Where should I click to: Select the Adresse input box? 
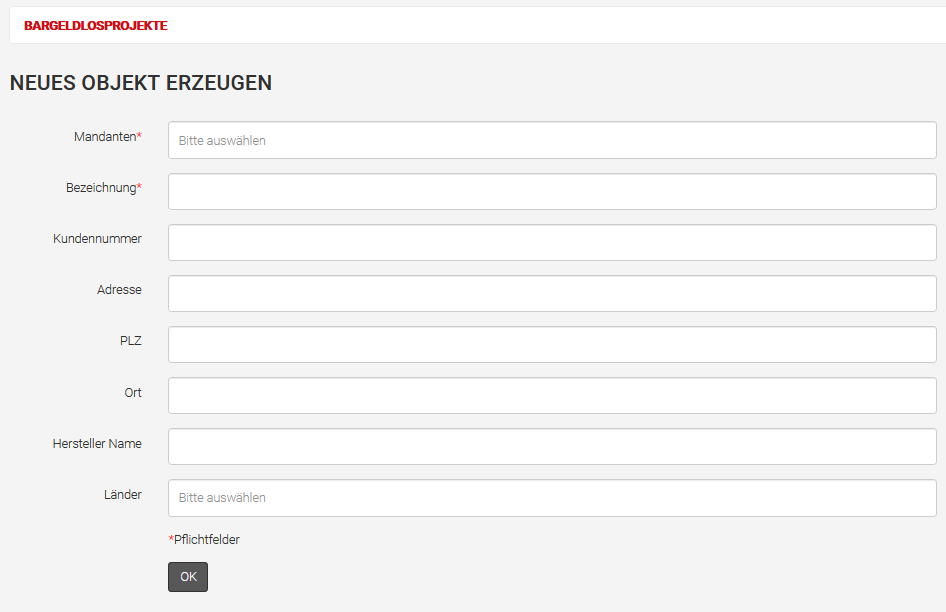552,294
